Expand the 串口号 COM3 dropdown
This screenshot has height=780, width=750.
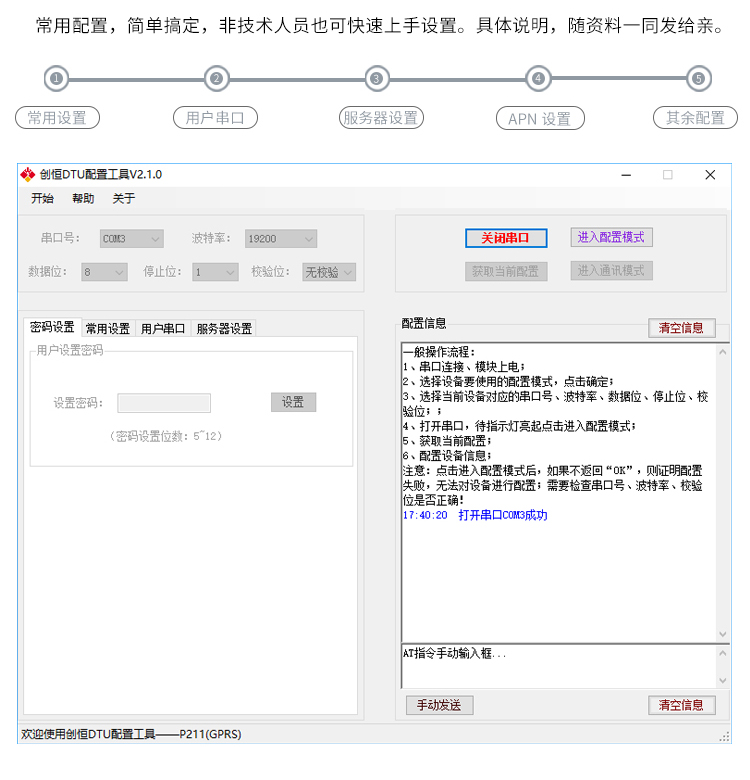(131, 239)
